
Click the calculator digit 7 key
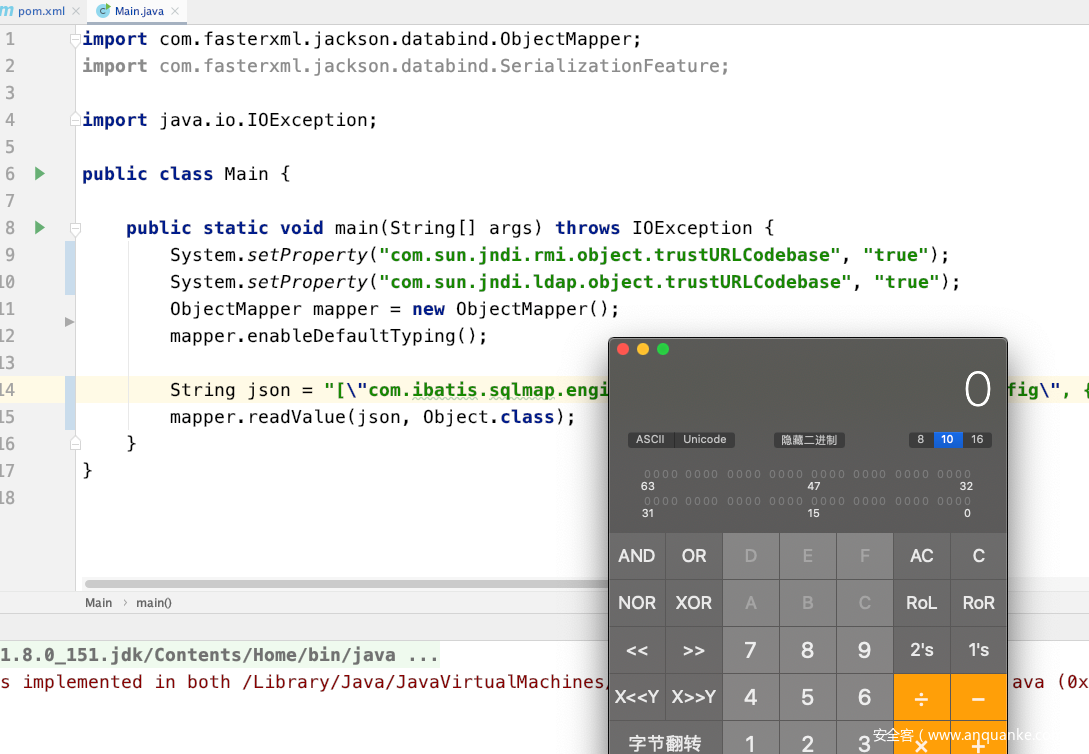point(751,650)
